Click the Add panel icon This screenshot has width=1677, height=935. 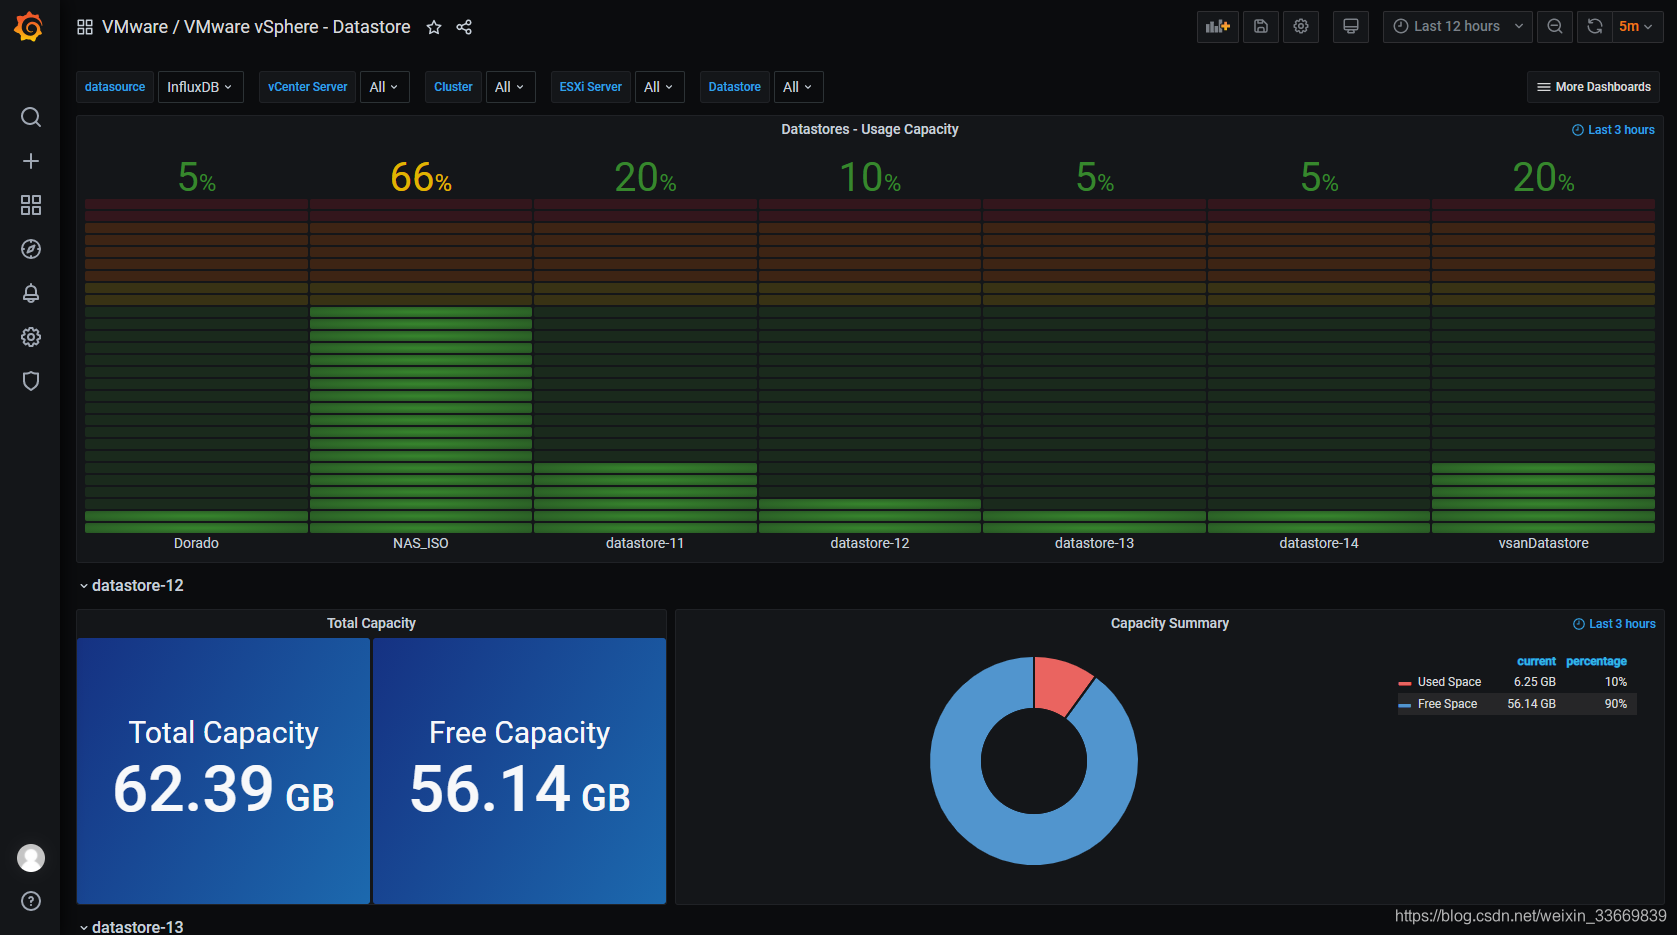(1217, 27)
